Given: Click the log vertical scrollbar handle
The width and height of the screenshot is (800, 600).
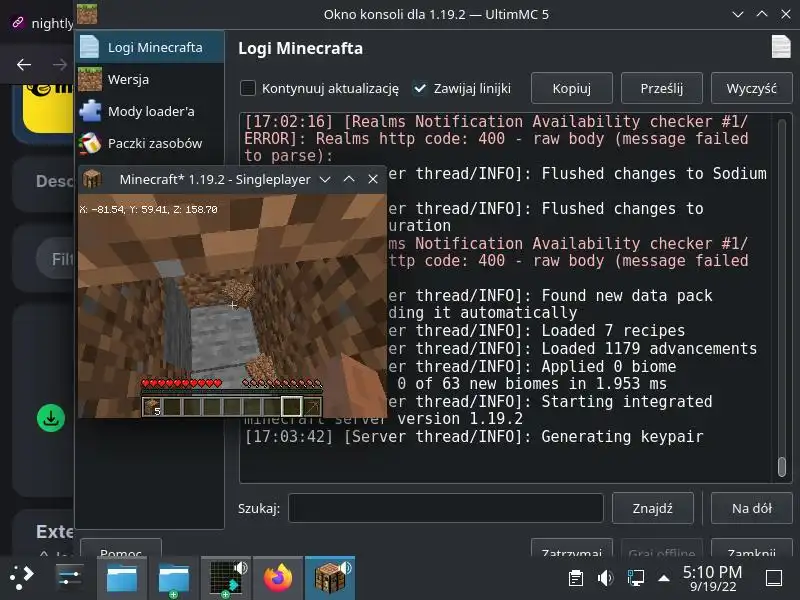Looking at the screenshot, I should click(782, 467).
